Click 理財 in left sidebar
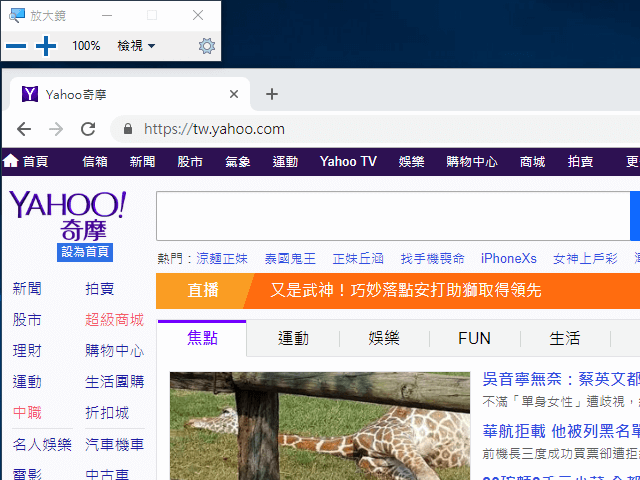The image size is (640, 480). point(27,351)
